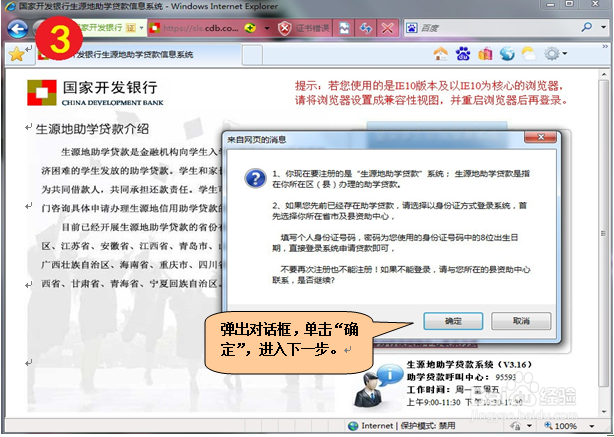Close the 来自网页的消息 dialog
This screenshot has height=437, width=614.
(540, 137)
